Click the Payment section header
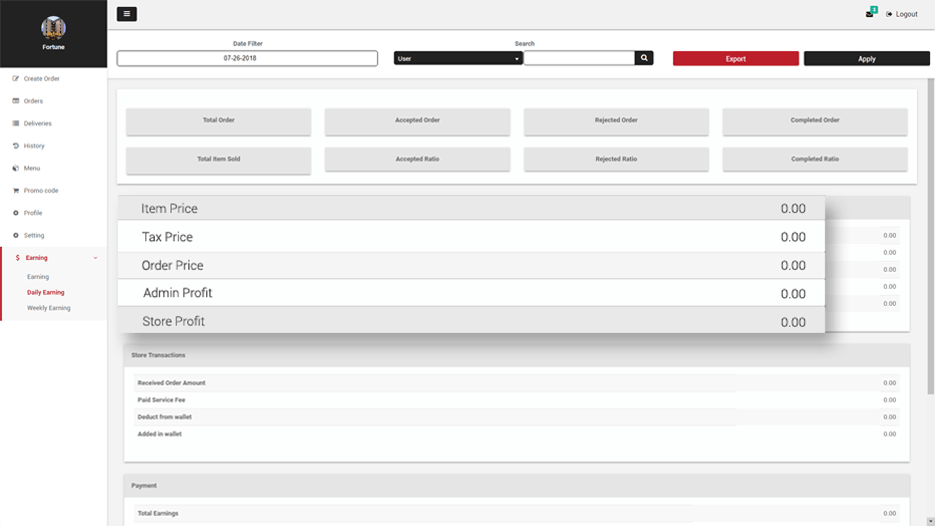This screenshot has height=526, width=935. tap(516, 485)
